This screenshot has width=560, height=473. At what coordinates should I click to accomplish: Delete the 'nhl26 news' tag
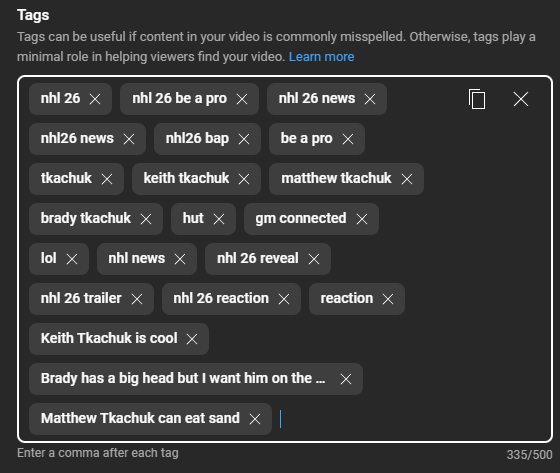pyautogui.click(x=129, y=139)
